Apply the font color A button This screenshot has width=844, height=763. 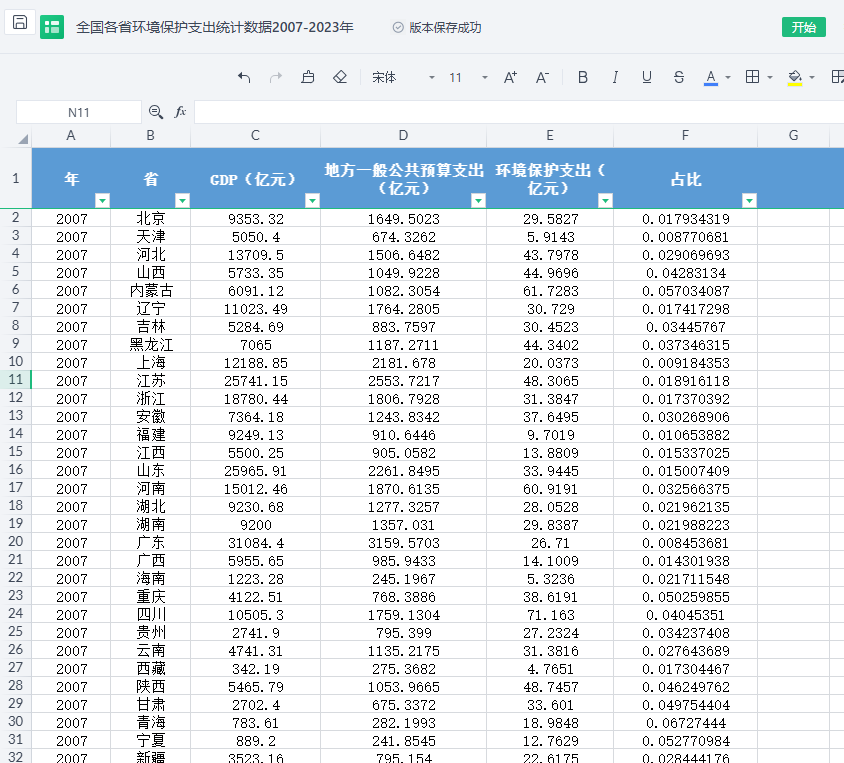coord(711,78)
